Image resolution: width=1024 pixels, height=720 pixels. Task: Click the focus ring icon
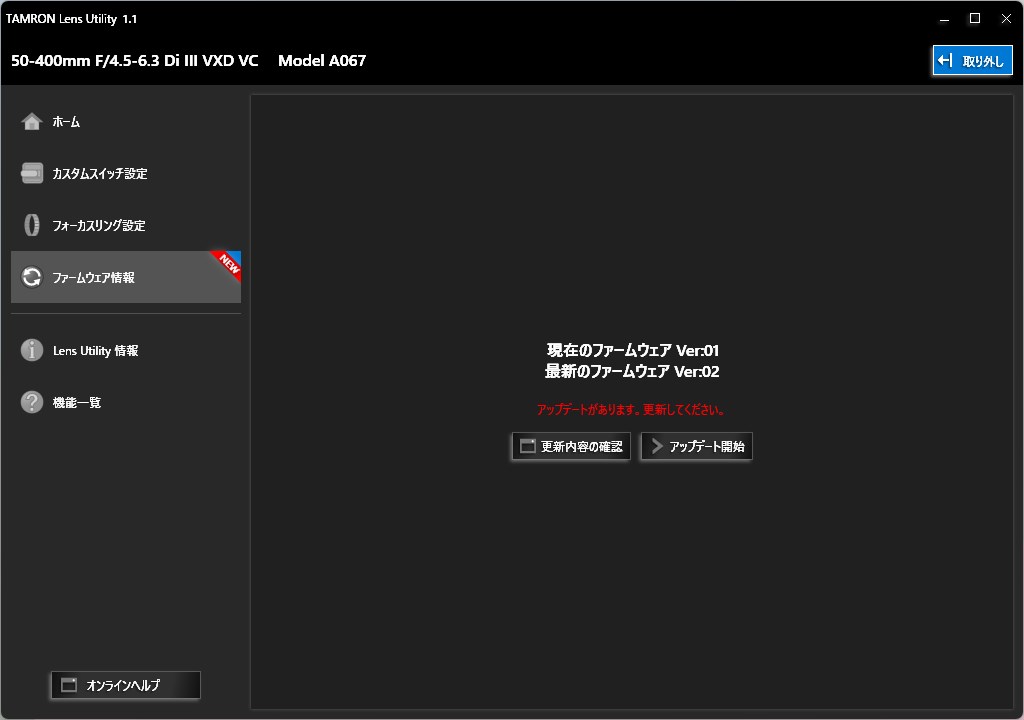point(31,225)
